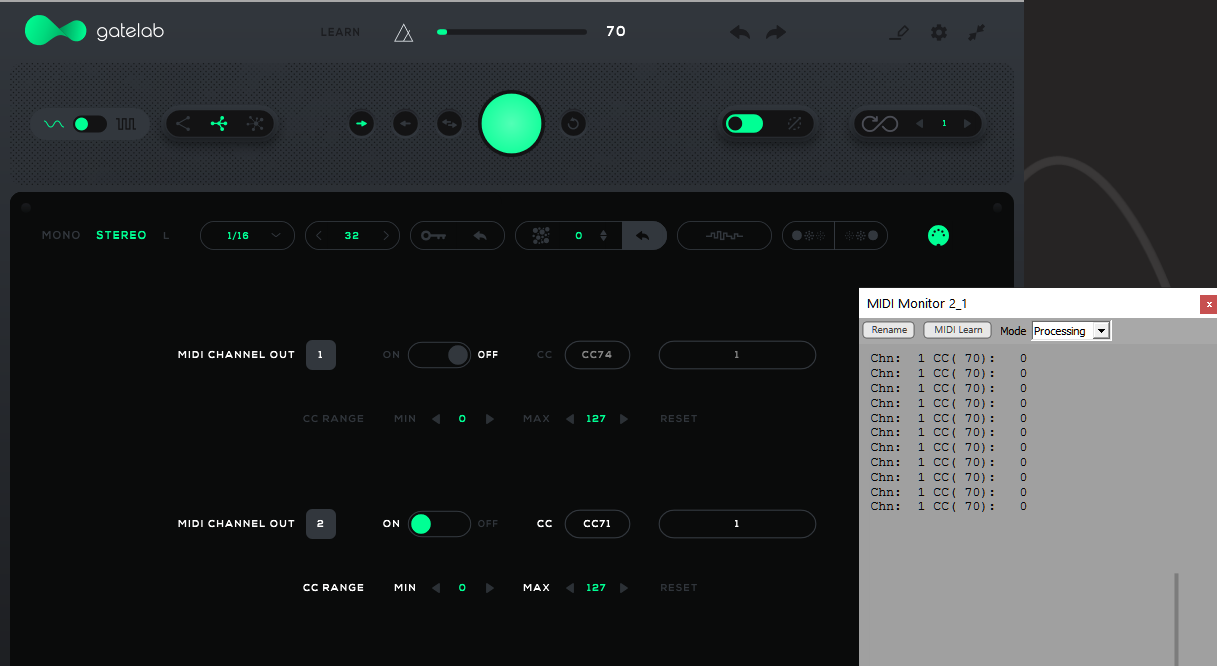This screenshot has height=666, width=1217.
Task: Increase the loop count right arrow
Action: click(967, 124)
